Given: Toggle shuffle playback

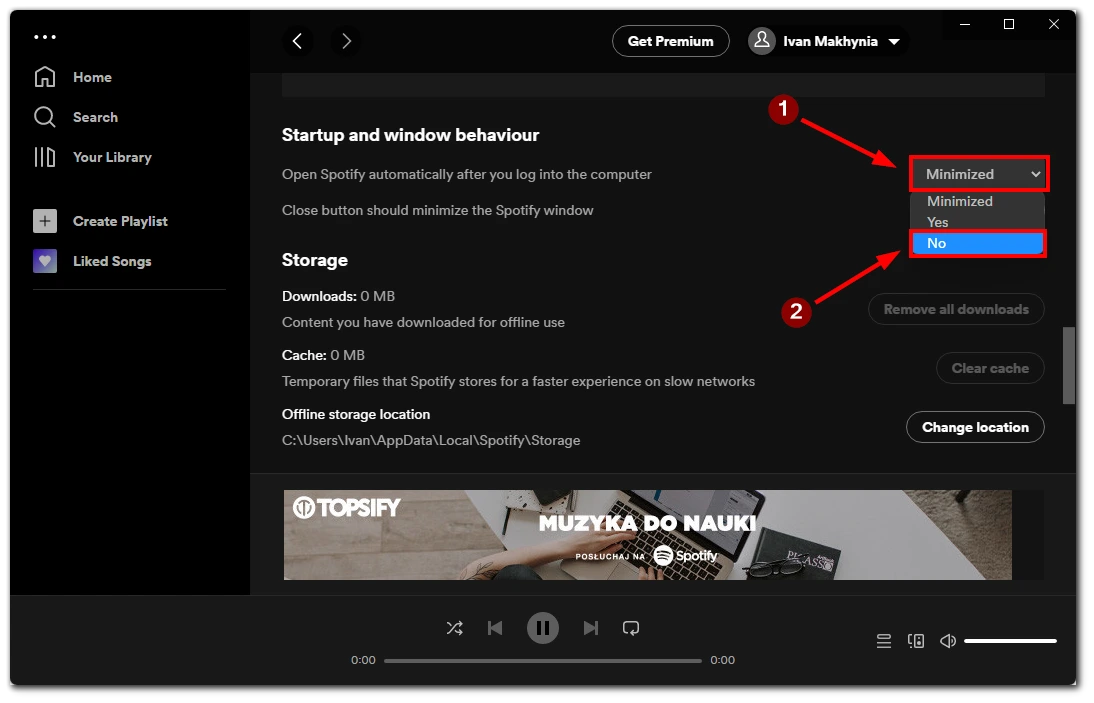Looking at the screenshot, I should 454,628.
